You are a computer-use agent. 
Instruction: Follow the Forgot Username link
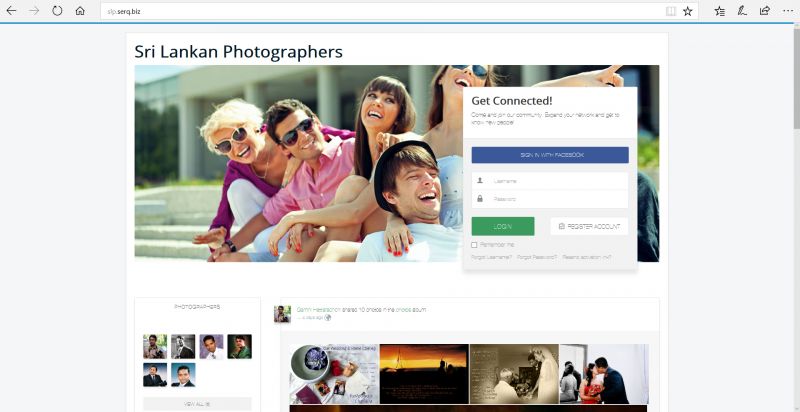pyautogui.click(x=491, y=258)
